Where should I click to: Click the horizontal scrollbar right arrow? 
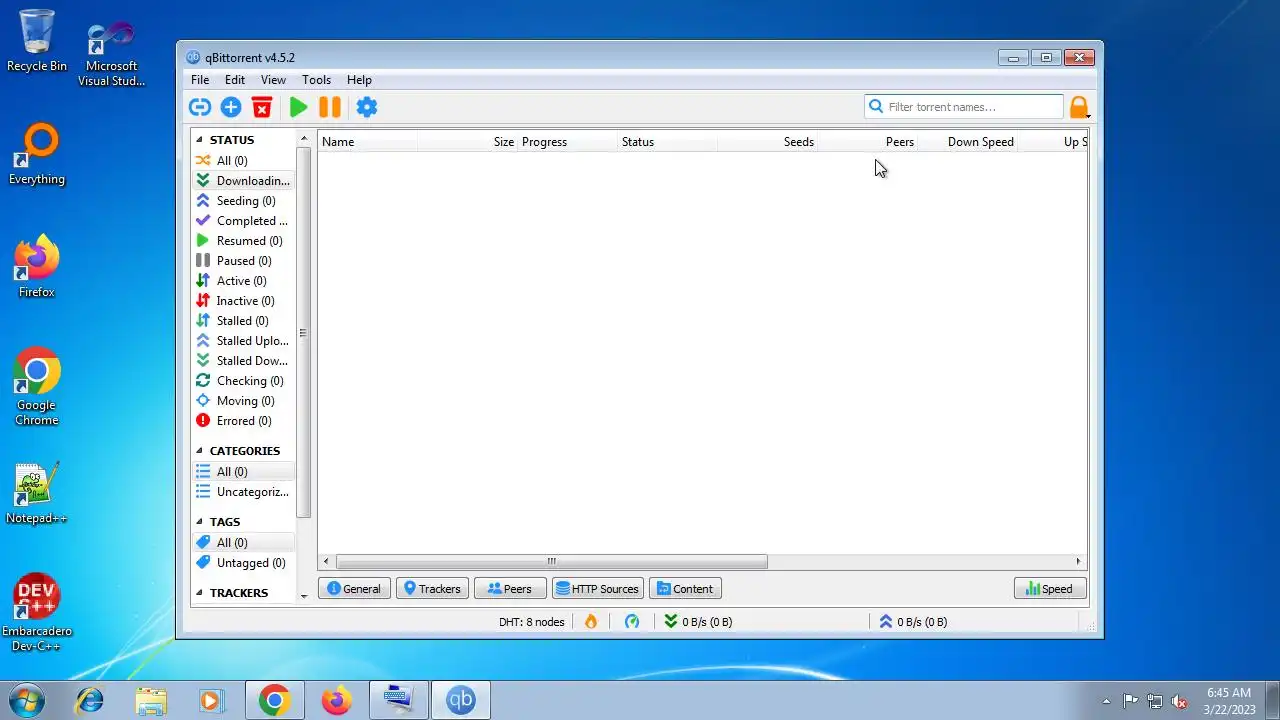1078,562
